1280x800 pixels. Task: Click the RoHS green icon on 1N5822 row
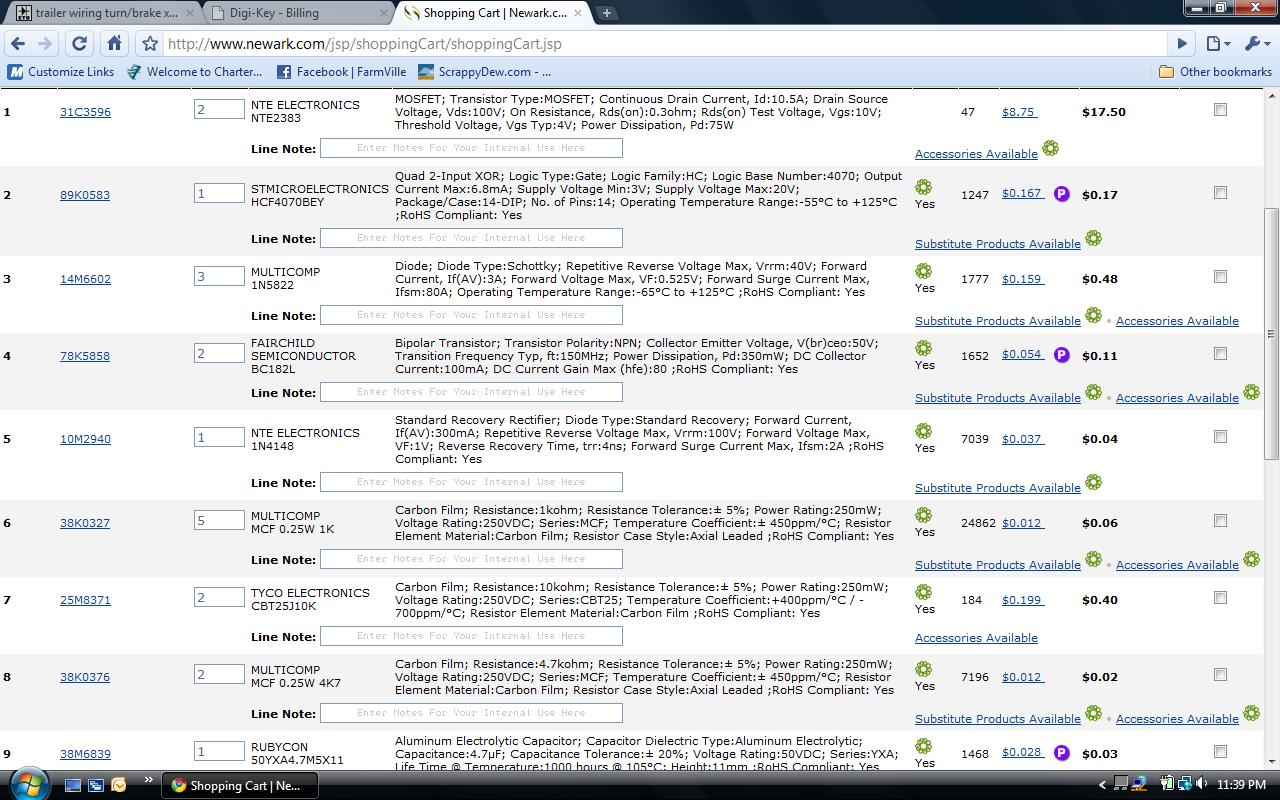coord(923,271)
